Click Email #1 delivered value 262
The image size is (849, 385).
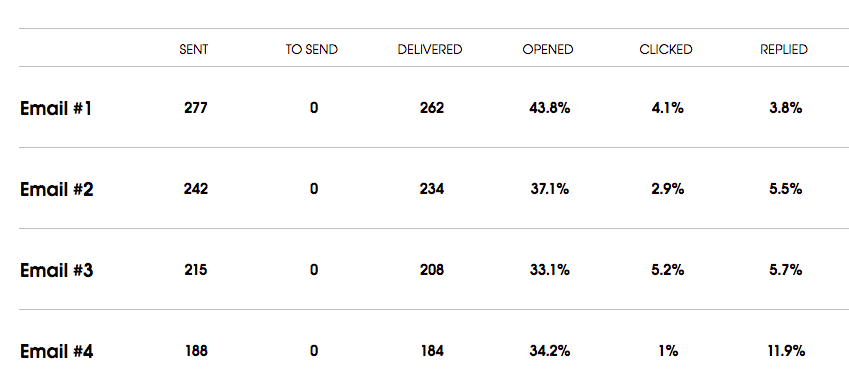click(x=432, y=108)
